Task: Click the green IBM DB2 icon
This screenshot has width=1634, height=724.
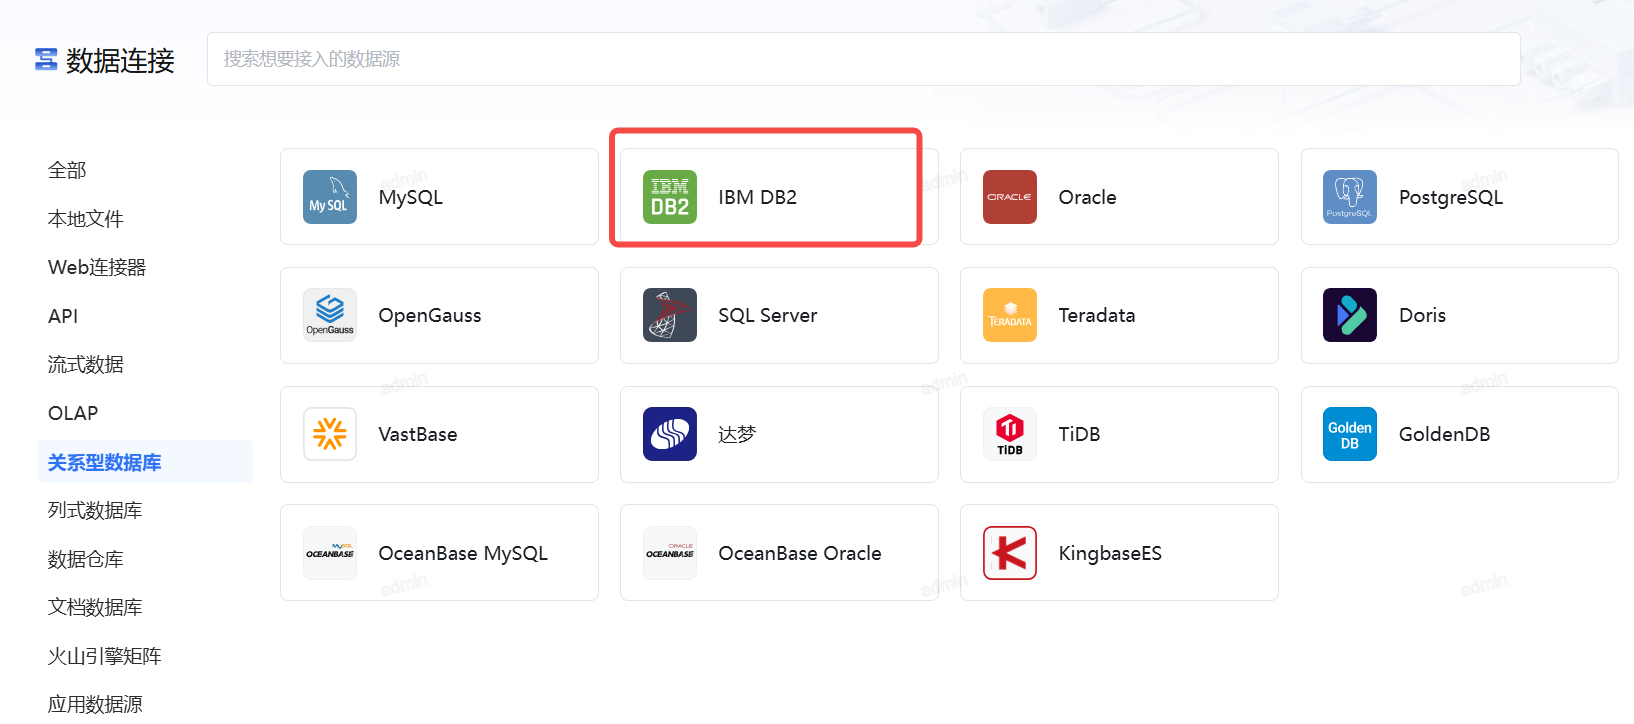Action: click(x=670, y=197)
